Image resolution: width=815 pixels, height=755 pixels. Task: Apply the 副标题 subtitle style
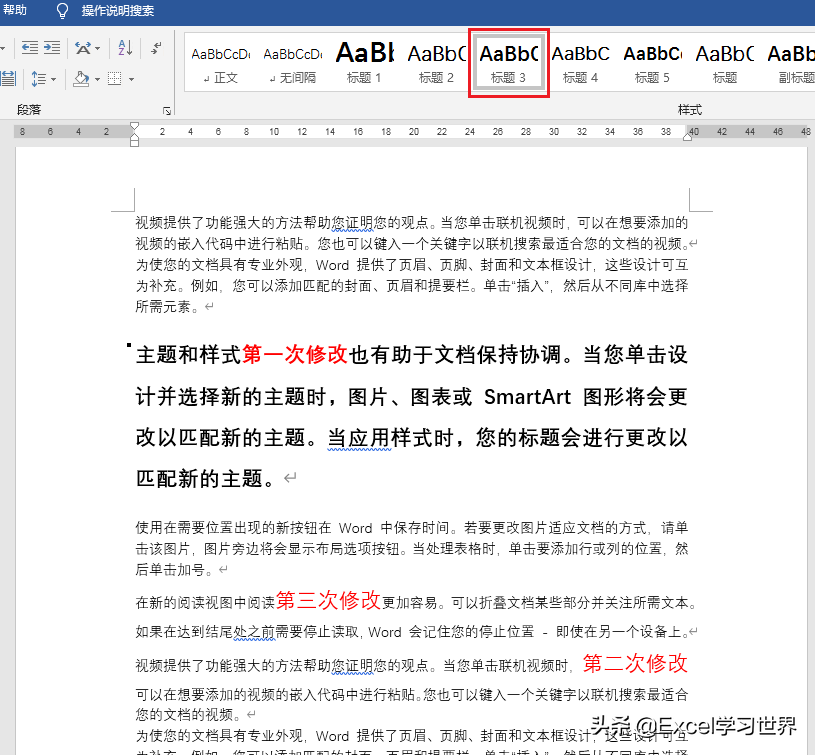(791, 64)
